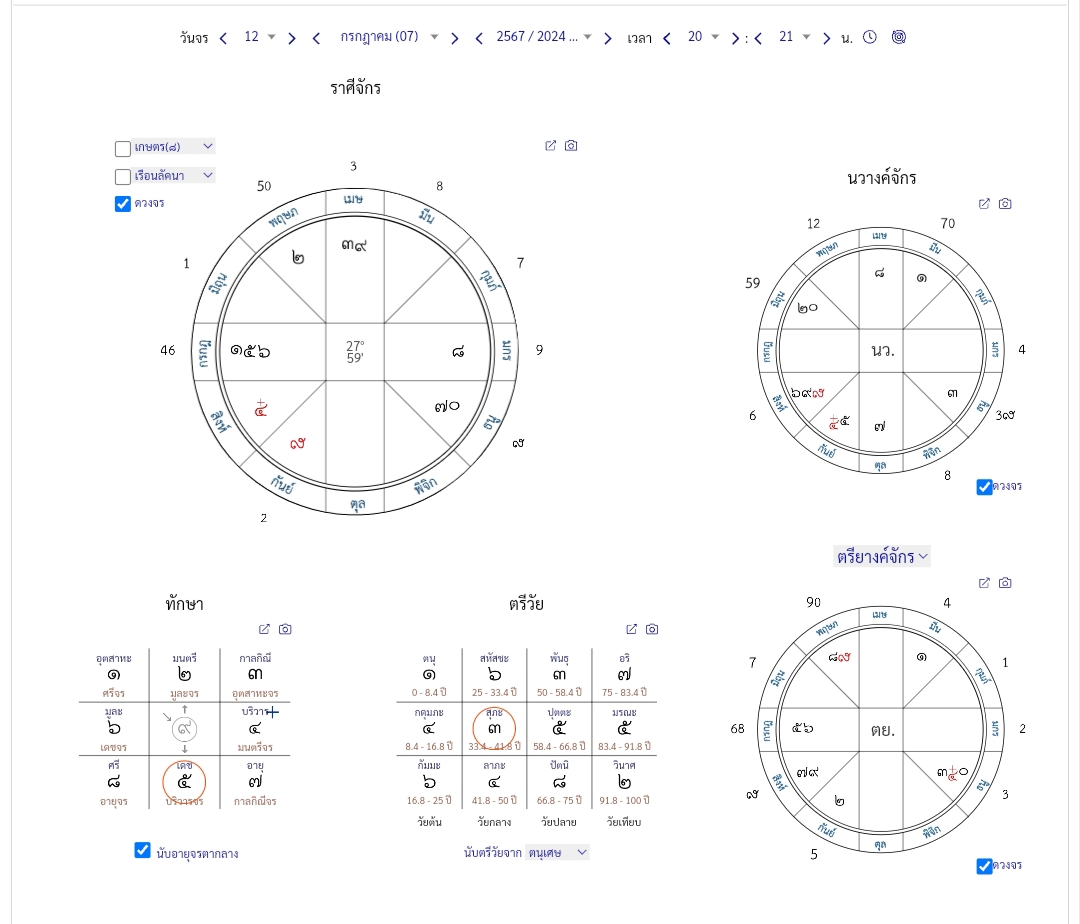Image resolution: width=1080 pixels, height=924 pixels.
Task: Advance to next day arrow
Action: (292, 39)
